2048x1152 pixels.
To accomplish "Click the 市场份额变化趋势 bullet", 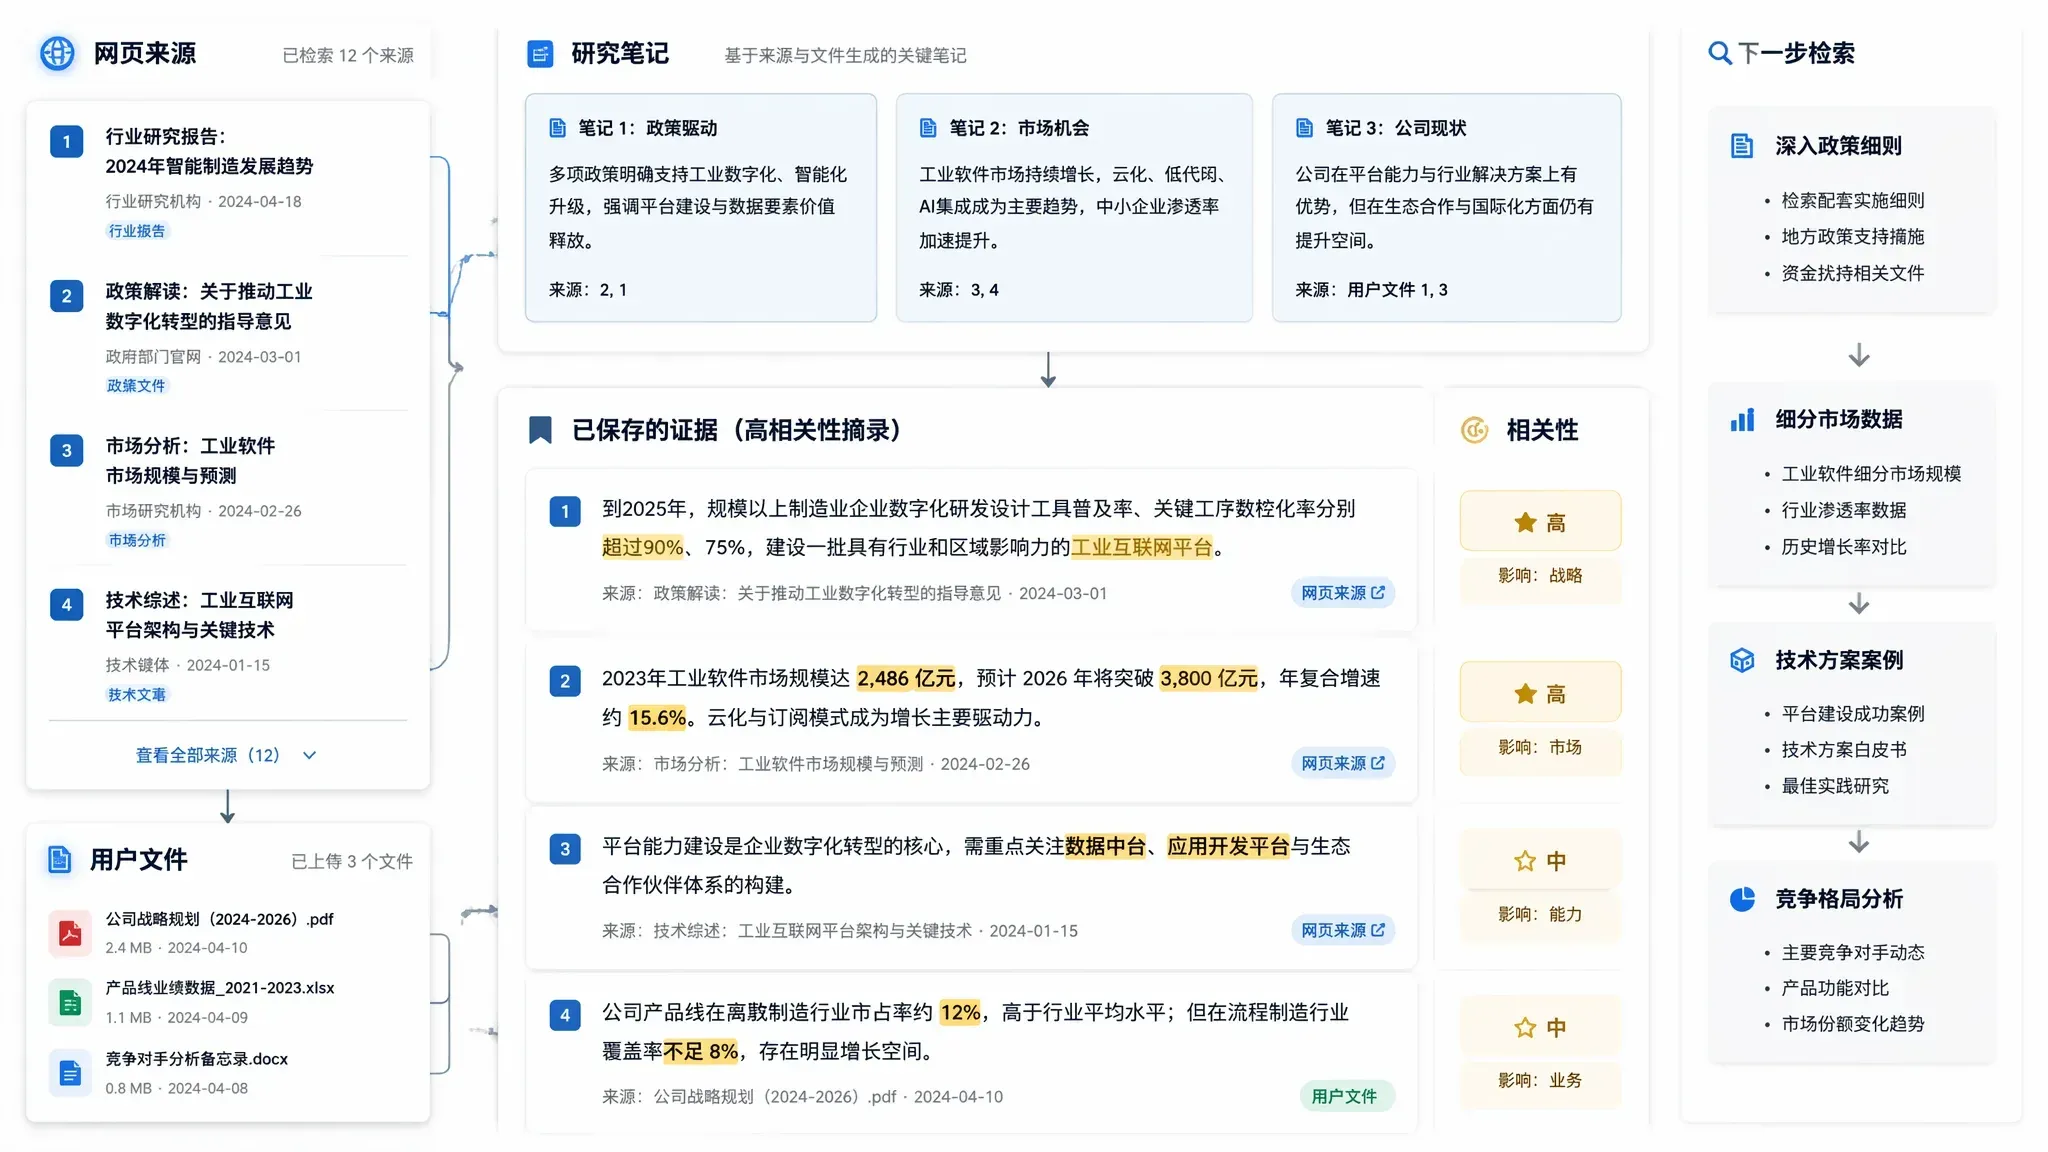I will [x=1852, y=1024].
